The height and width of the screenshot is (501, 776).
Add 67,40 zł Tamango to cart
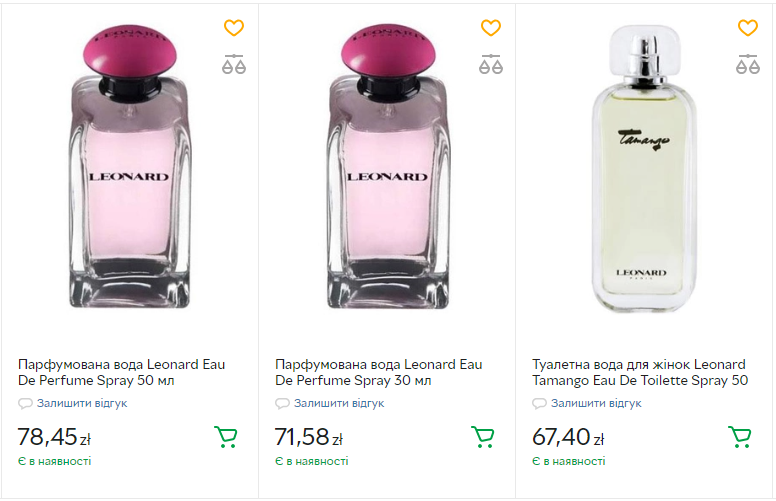point(740,437)
